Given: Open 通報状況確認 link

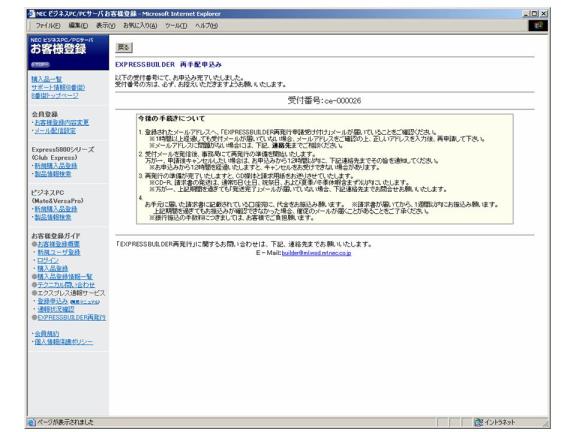Looking at the screenshot, I should (x=56, y=309).
